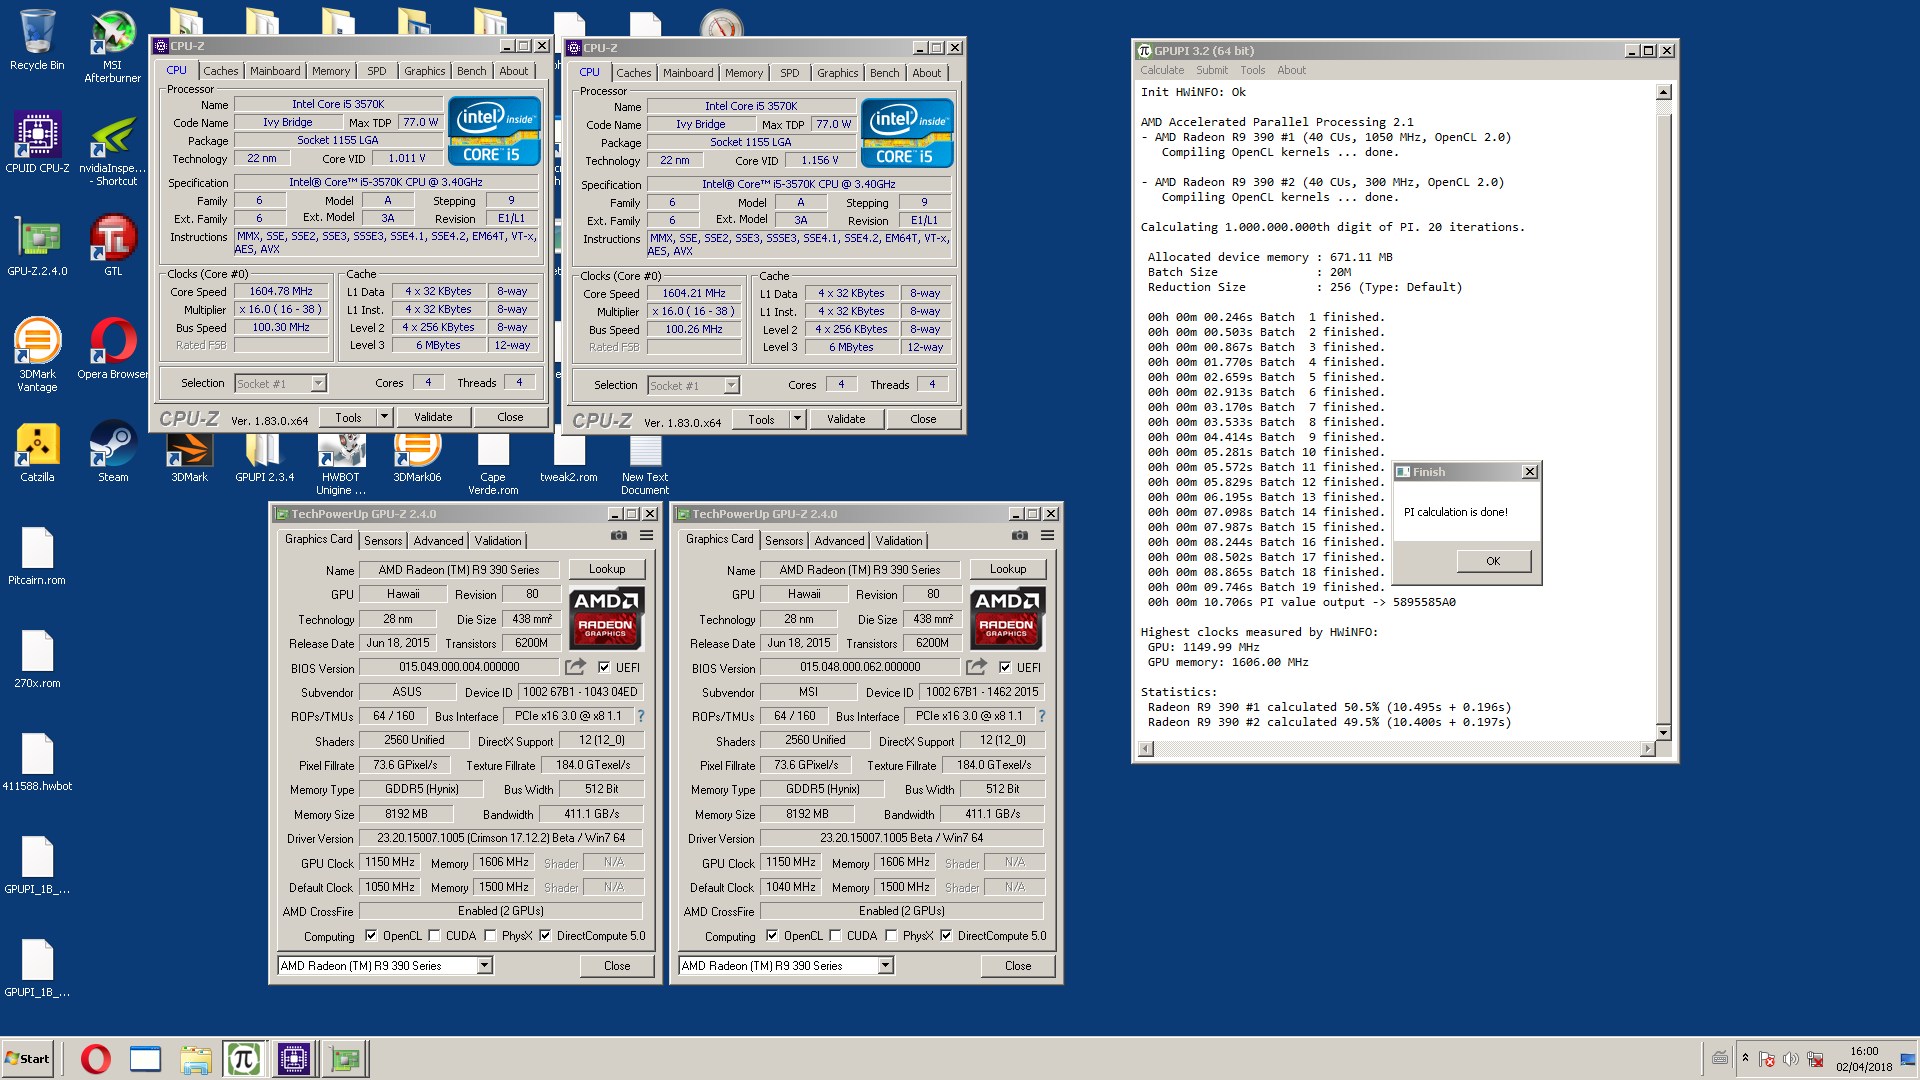Click Bus Interface question mark in left GPU-Z
This screenshot has width=1920, height=1080.
(641, 716)
